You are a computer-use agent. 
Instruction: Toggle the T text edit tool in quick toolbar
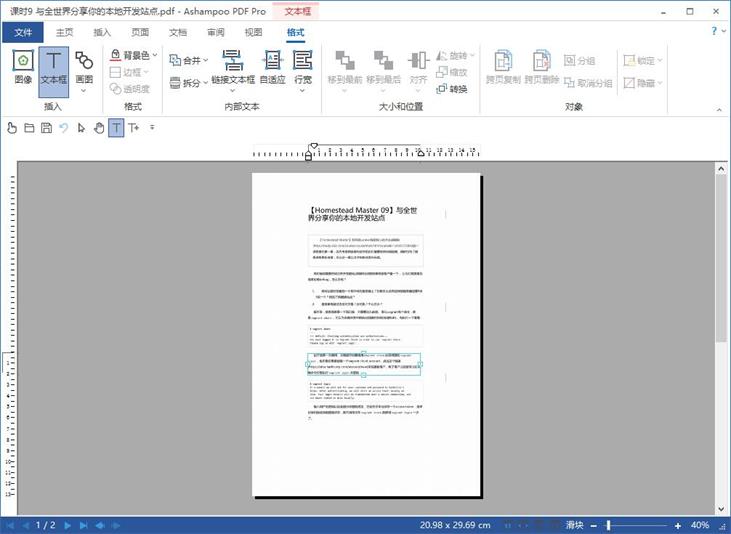tap(116, 127)
